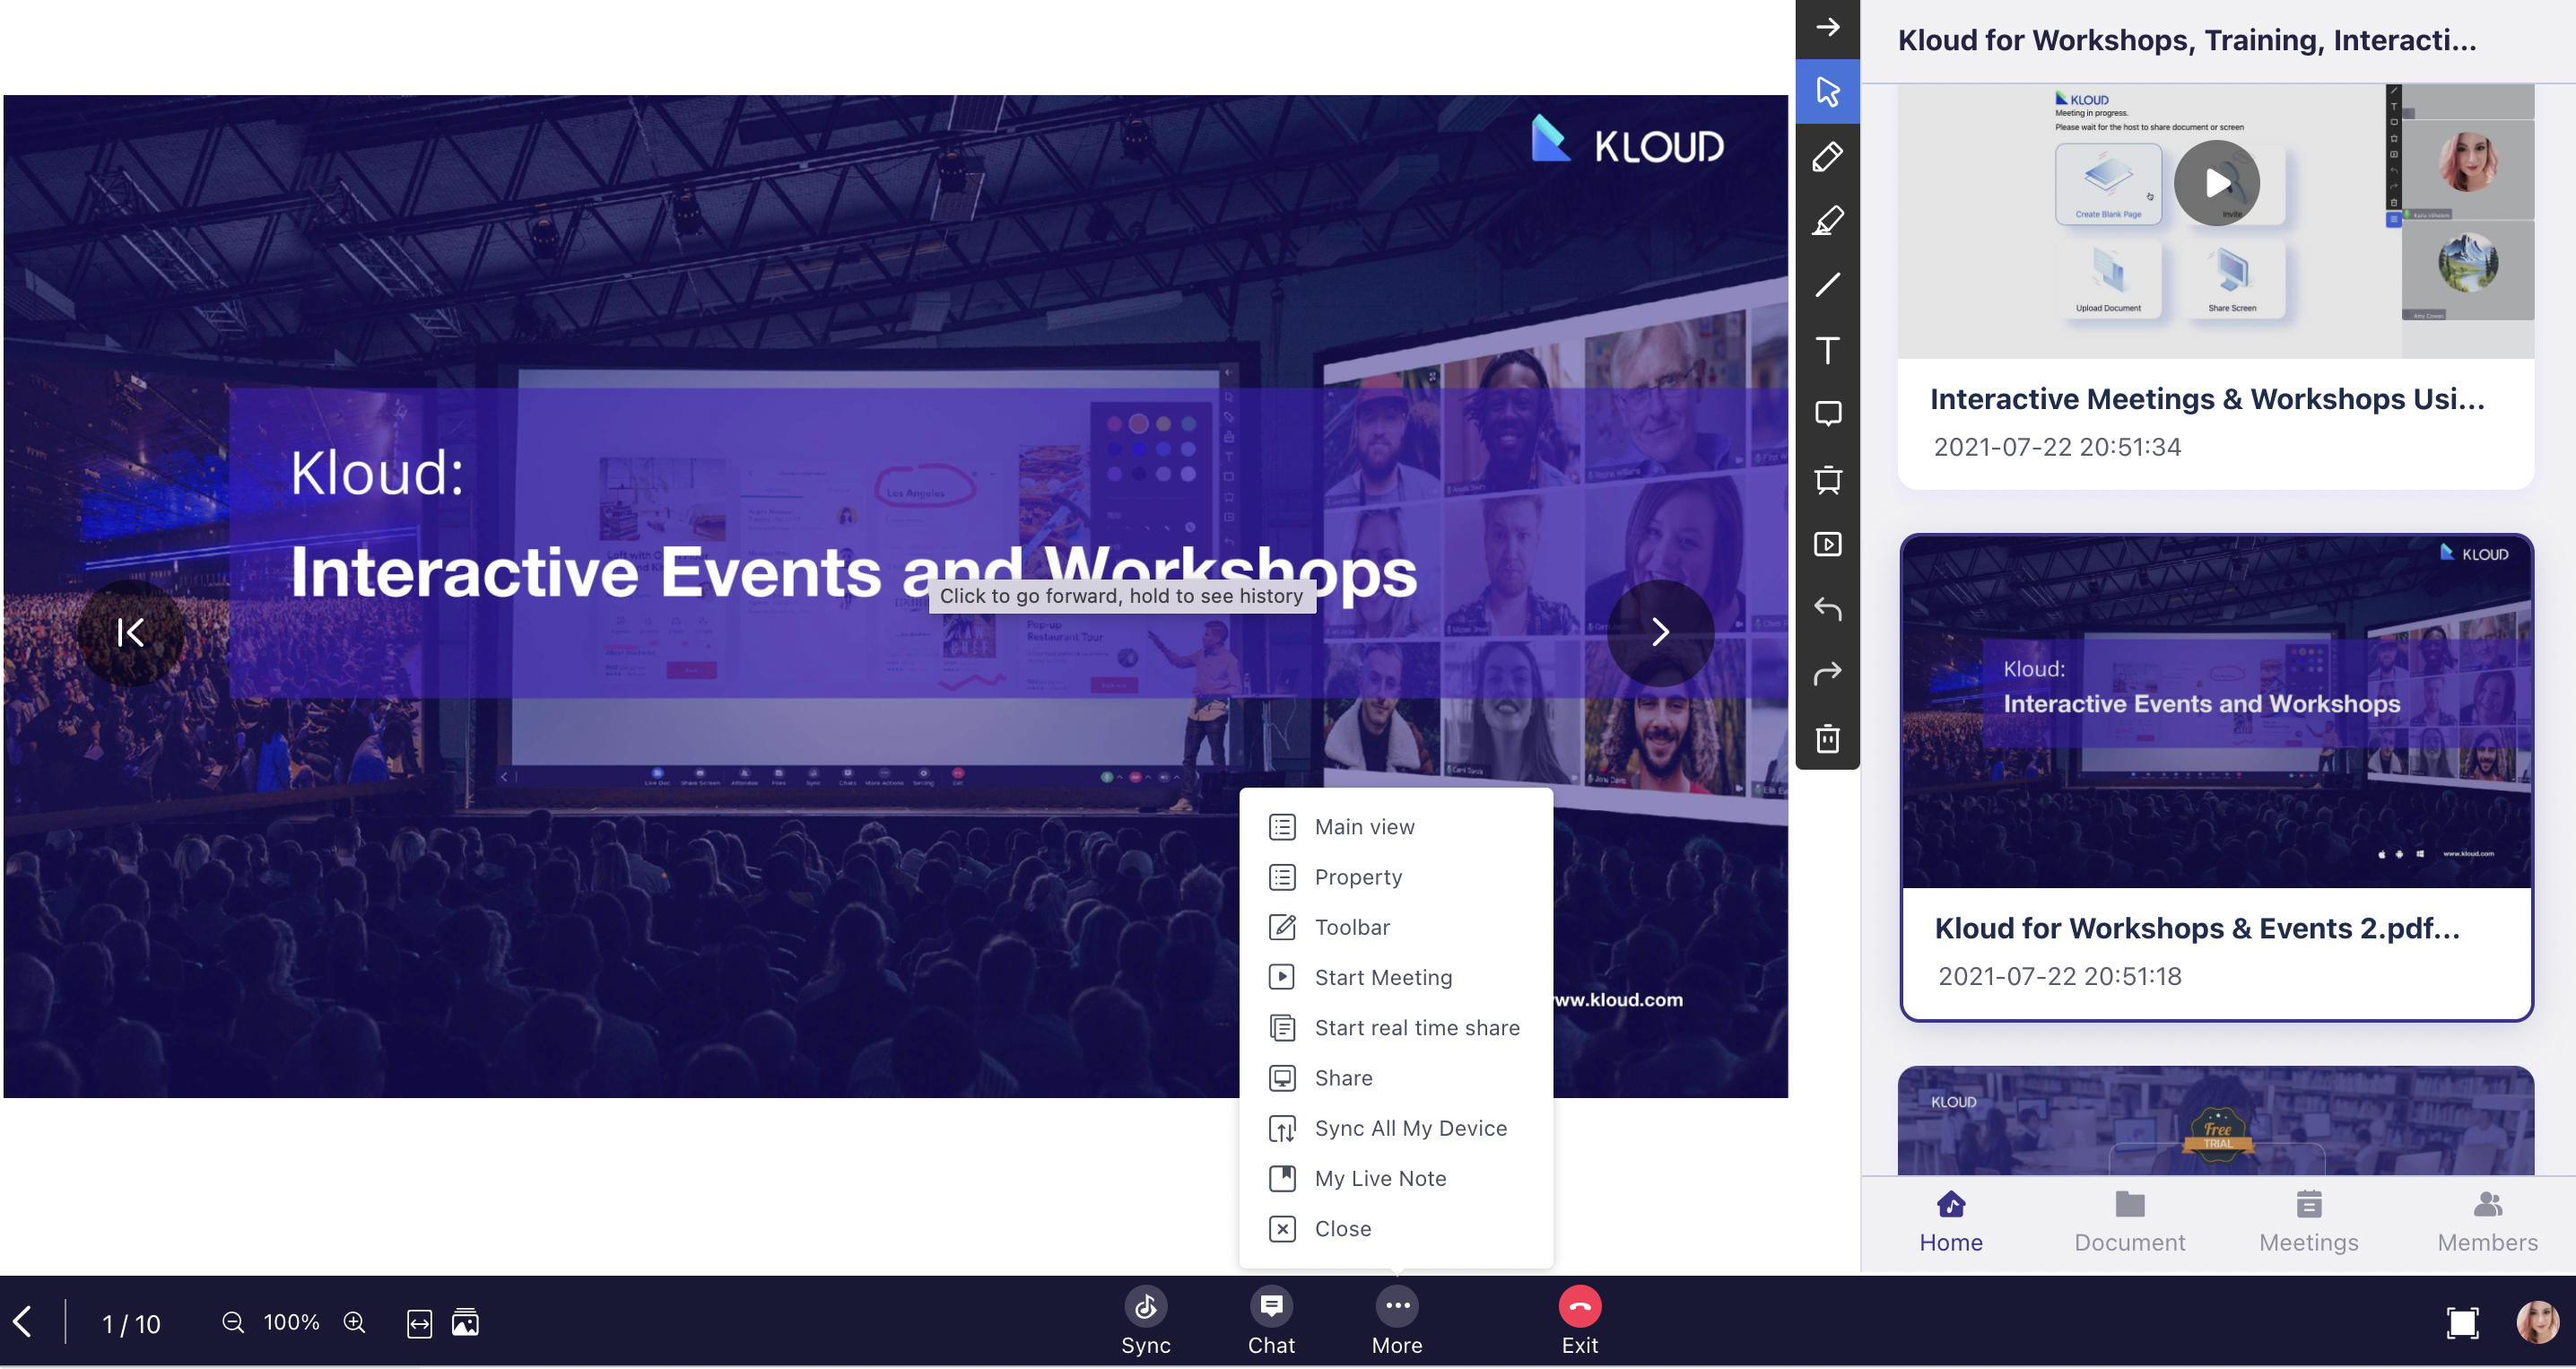The image size is (2576, 1369).
Task: Play the Interactive Meetings video thumbnail
Action: 2216,183
